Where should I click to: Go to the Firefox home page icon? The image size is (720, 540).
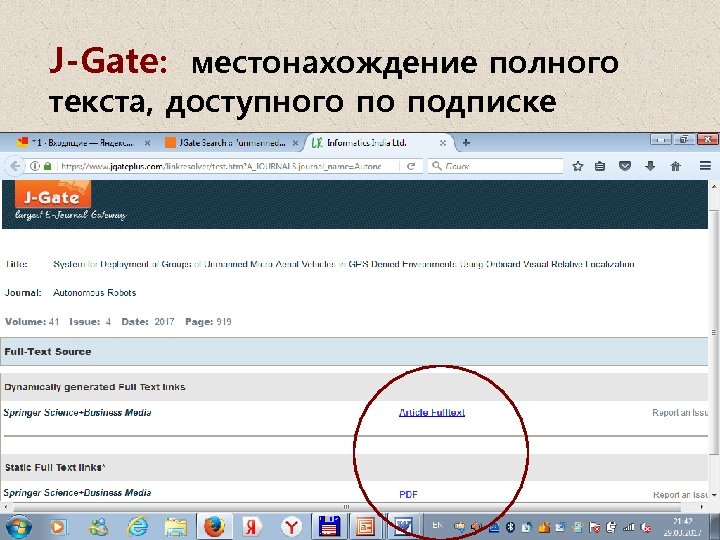pyautogui.click(x=675, y=166)
